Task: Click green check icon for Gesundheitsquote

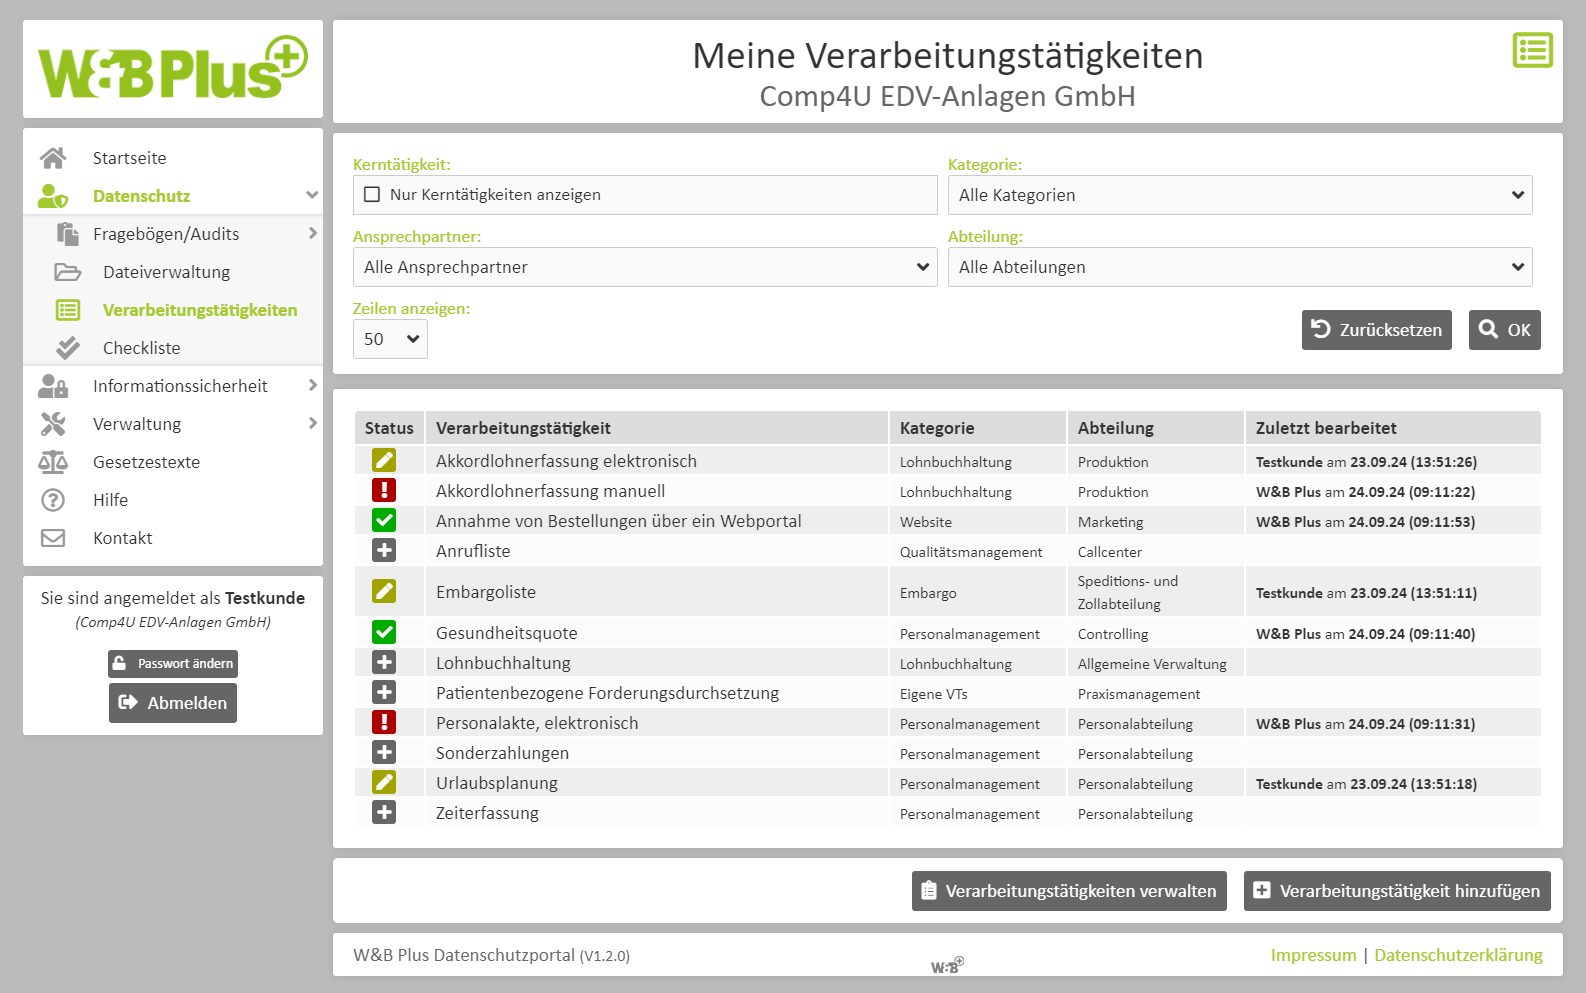Action: click(x=384, y=632)
